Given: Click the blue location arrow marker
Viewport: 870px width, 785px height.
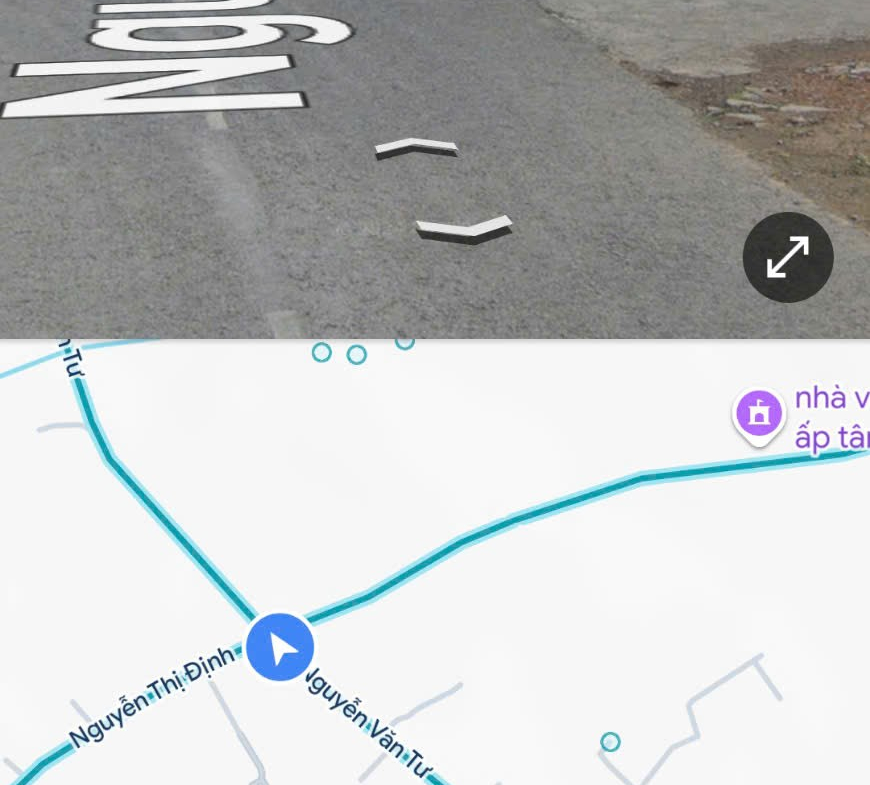Looking at the screenshot, I should point(280,647).
